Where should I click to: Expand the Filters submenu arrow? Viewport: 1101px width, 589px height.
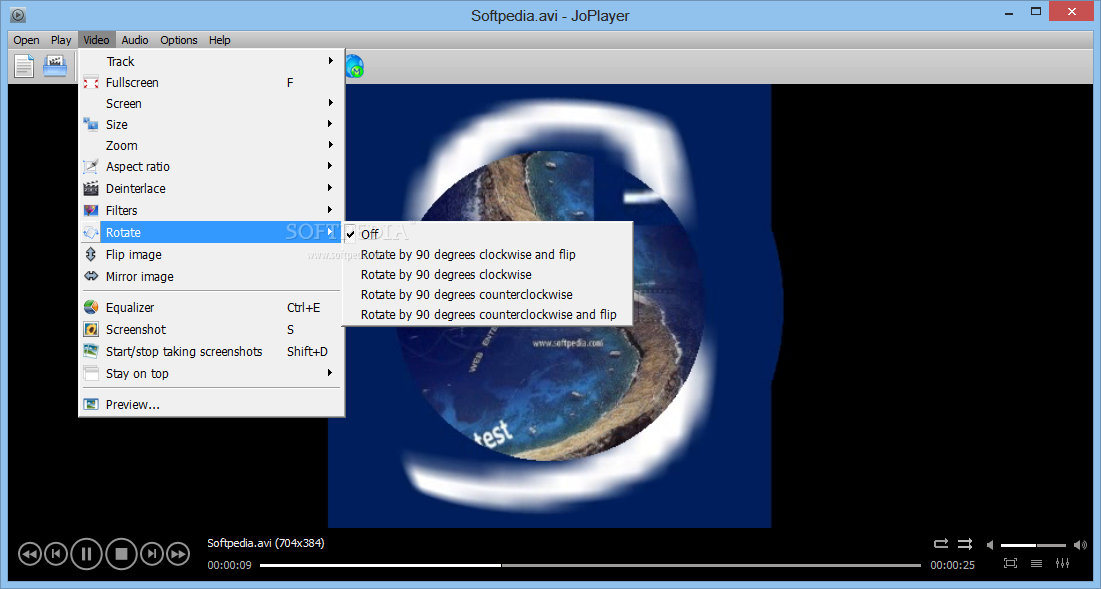[x=330, y=210]
